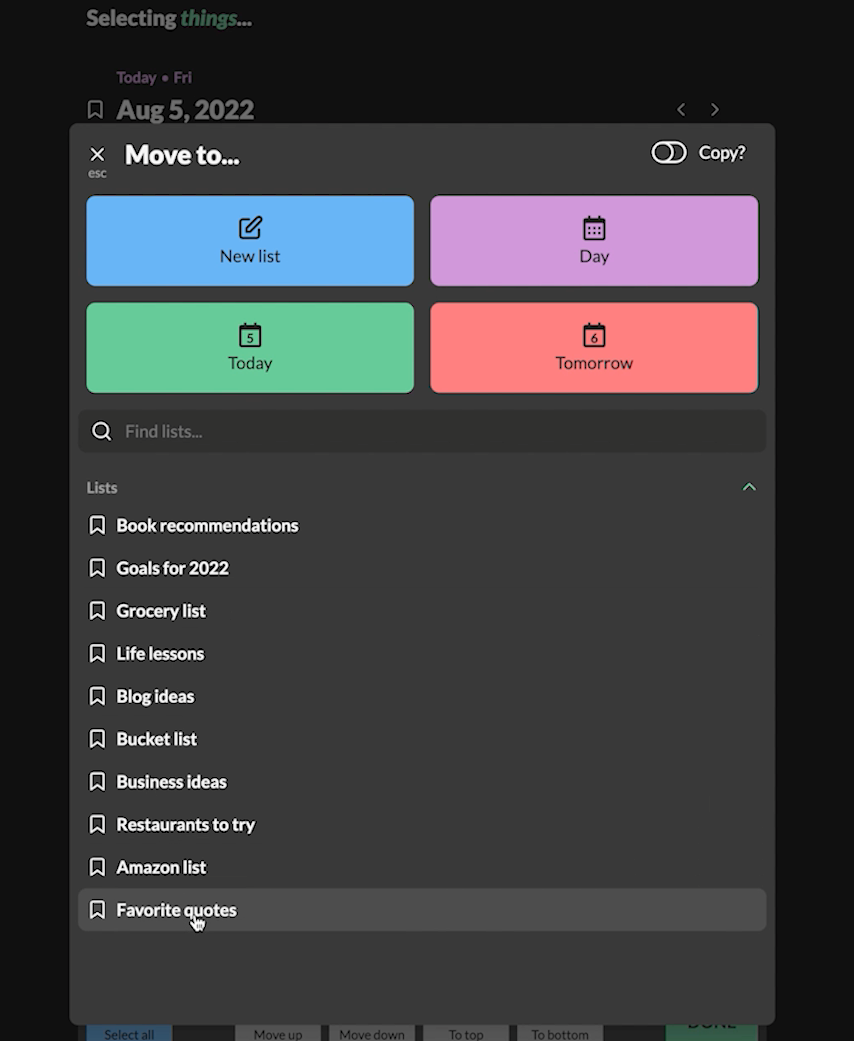The image size is (854, 1041).
Task: Click bookmark icon next to Life lessons
Action: [97, 653]
